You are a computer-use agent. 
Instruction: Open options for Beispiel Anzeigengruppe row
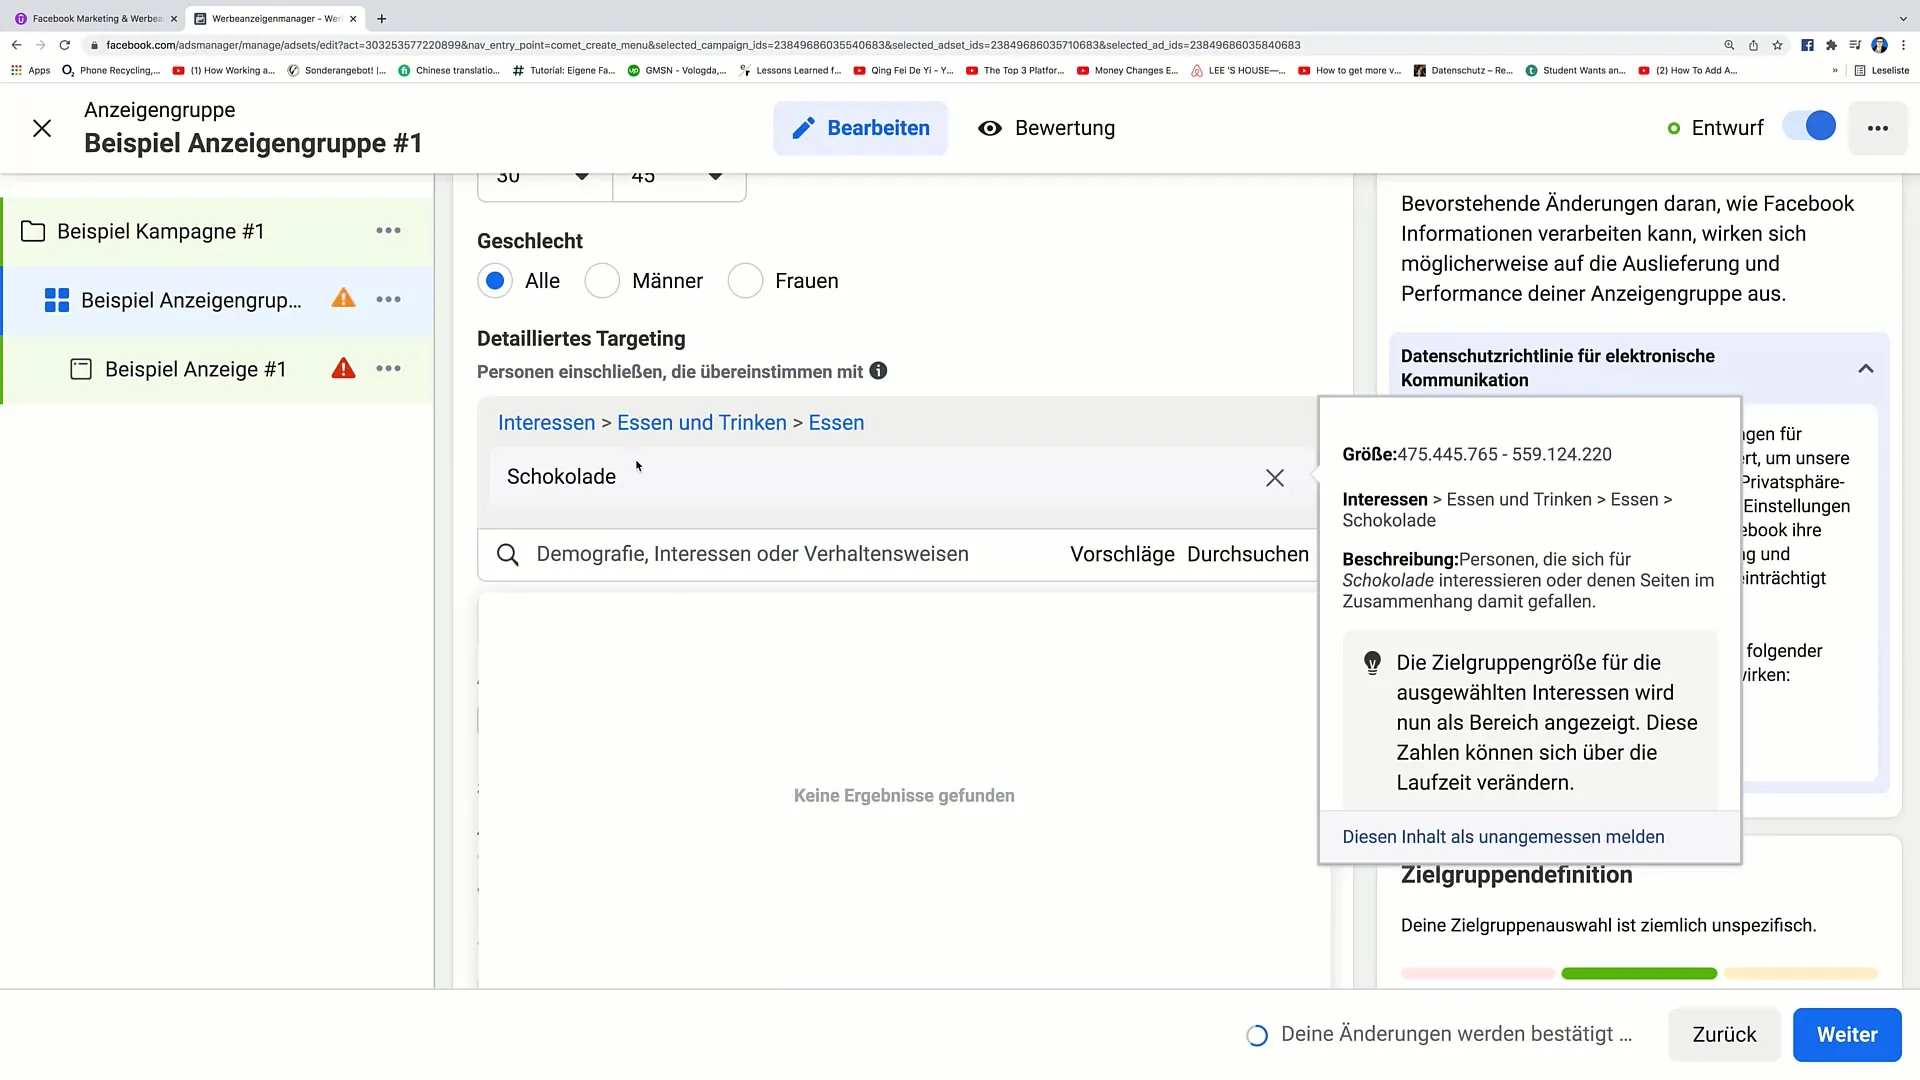pos(388,300)
